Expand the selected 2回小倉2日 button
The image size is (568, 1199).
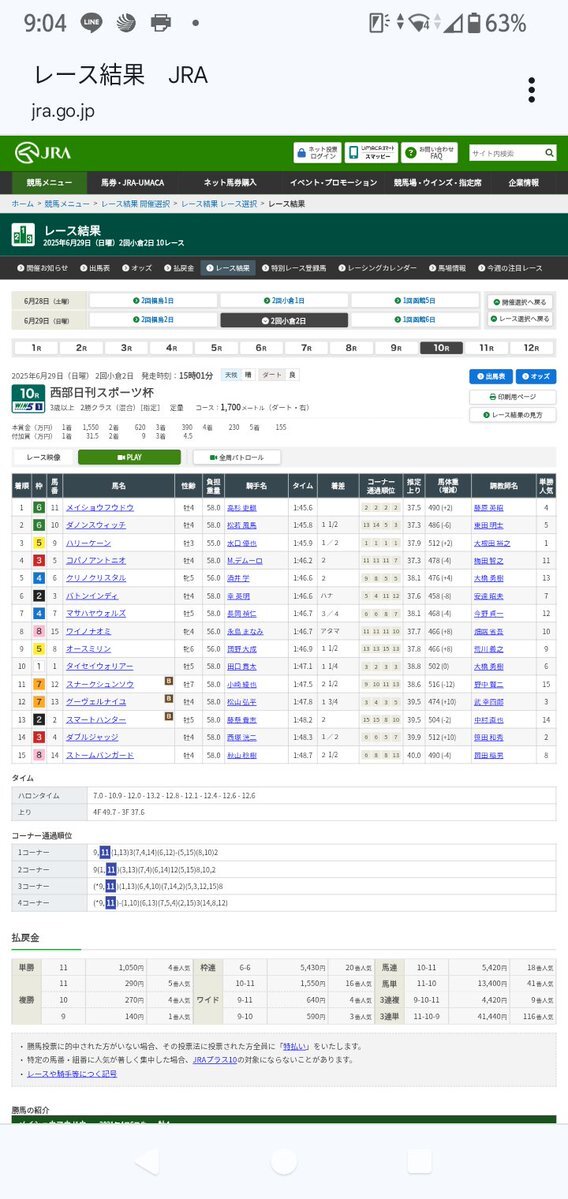click(284, 320)
